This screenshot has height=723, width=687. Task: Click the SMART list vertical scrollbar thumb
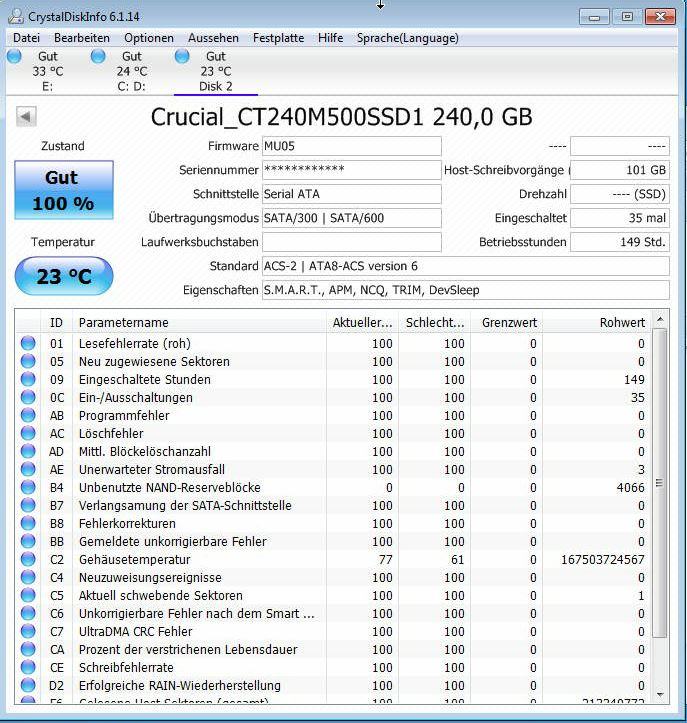point(660,483)
